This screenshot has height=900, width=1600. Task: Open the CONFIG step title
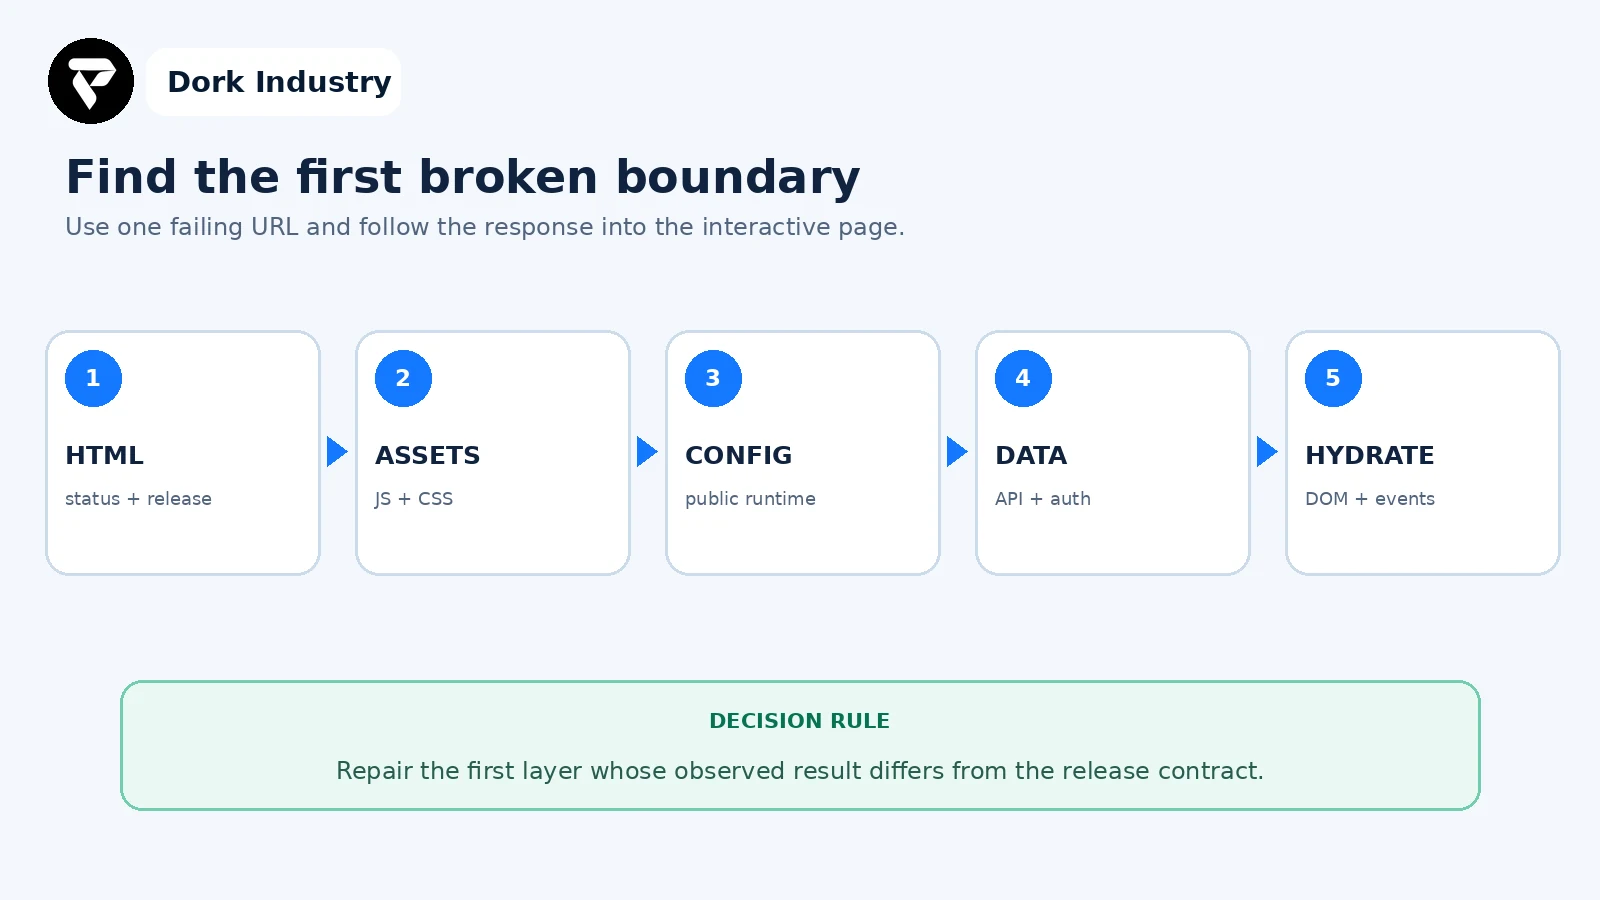(x=738, y=455)
